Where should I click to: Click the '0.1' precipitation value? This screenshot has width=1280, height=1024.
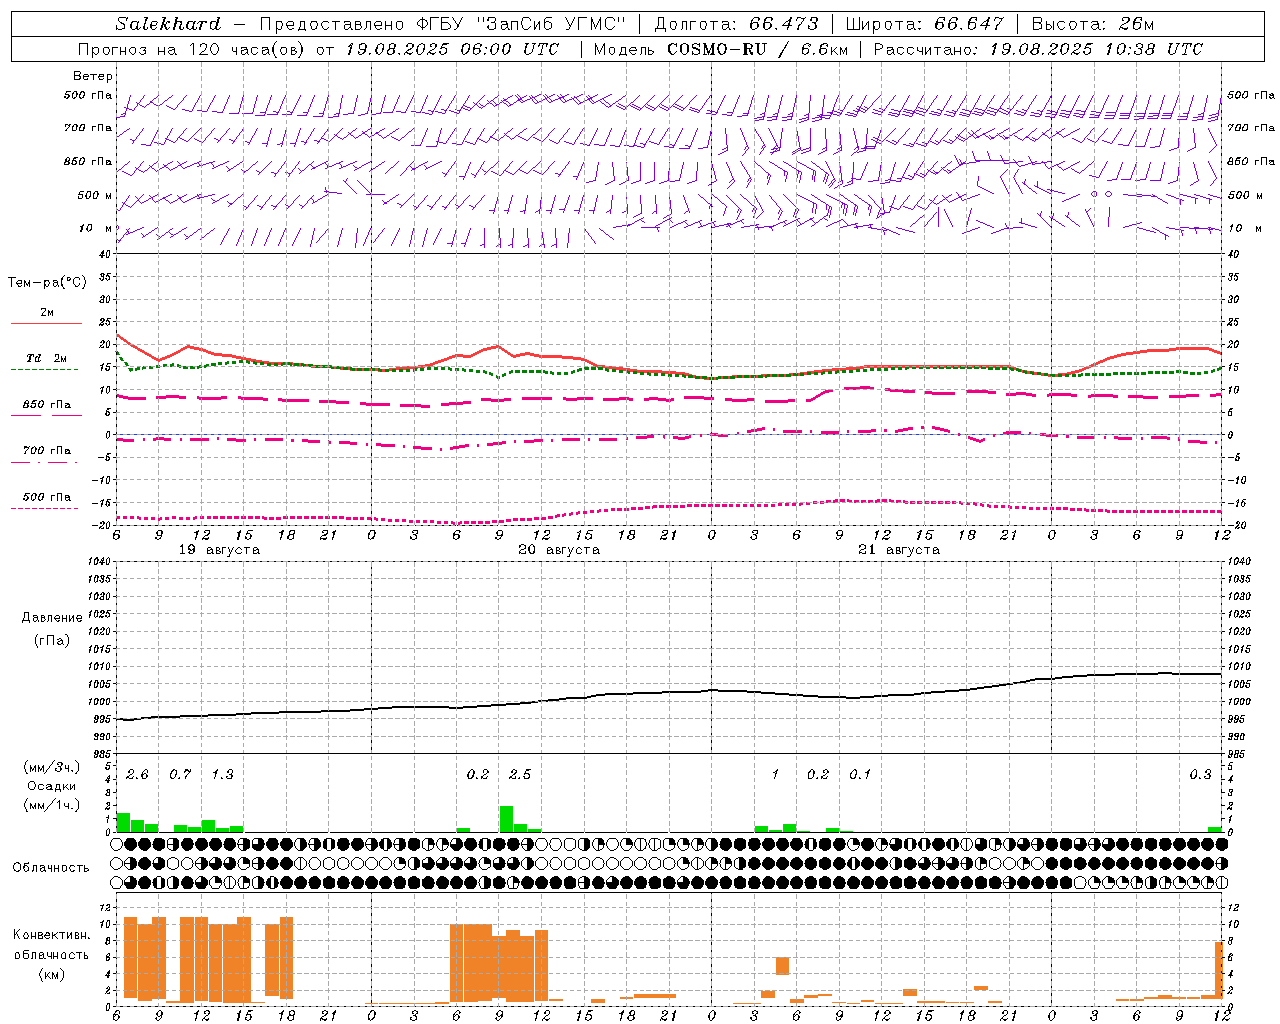860,775
